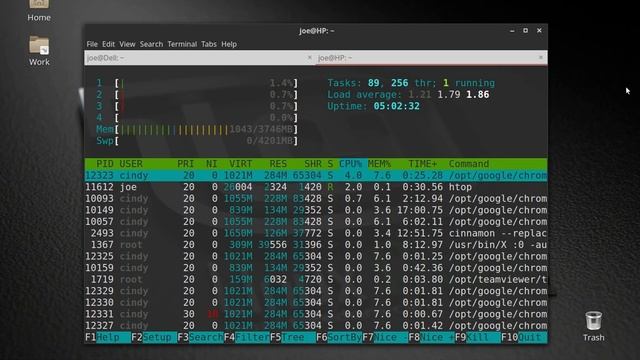Viewport: 640px width, 360px height.
Task: Open the Edit menu
Action: (108, 44)
